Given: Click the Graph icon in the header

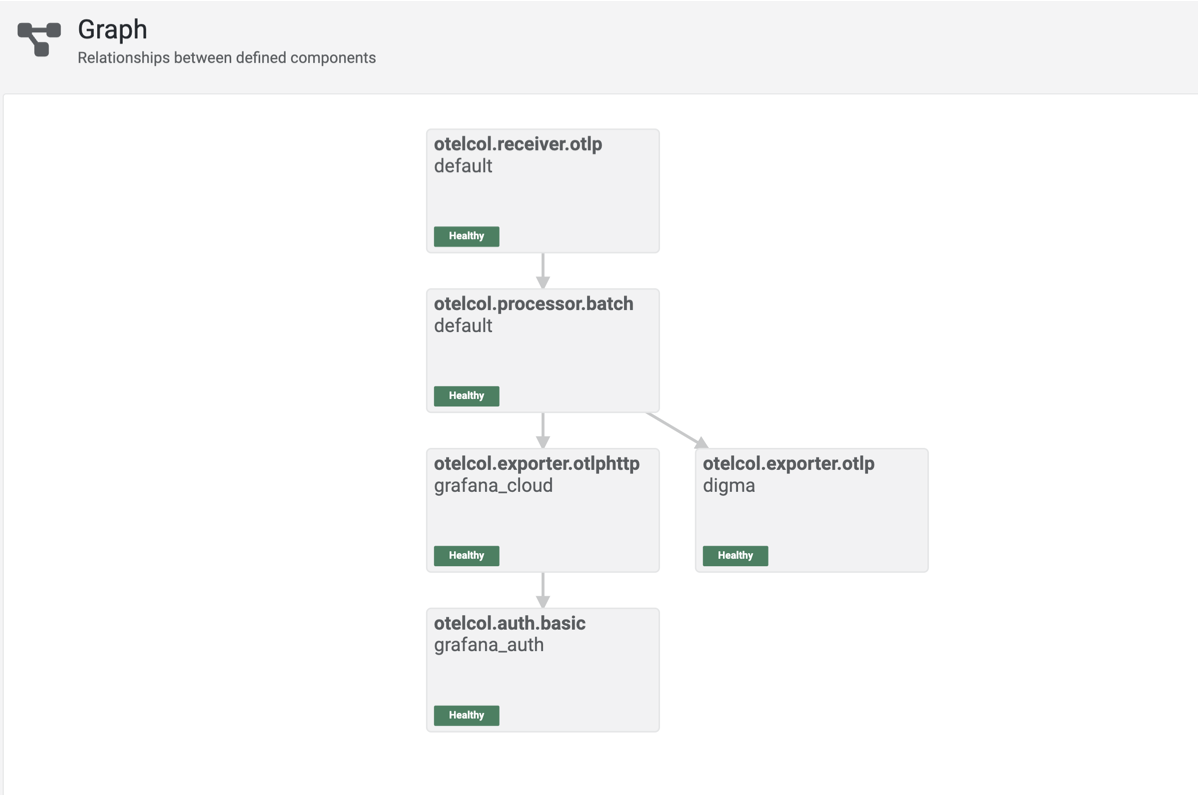Looking at the screenshot, I should click(39, 40).
